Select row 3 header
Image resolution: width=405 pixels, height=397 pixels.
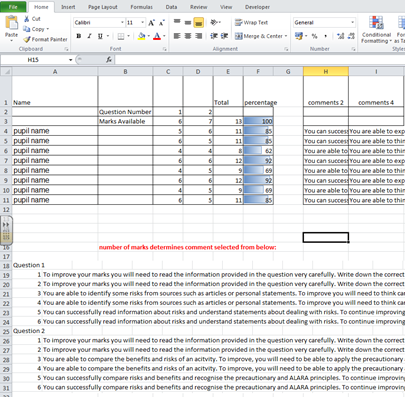pyautogui.click(x=6, y=121)
